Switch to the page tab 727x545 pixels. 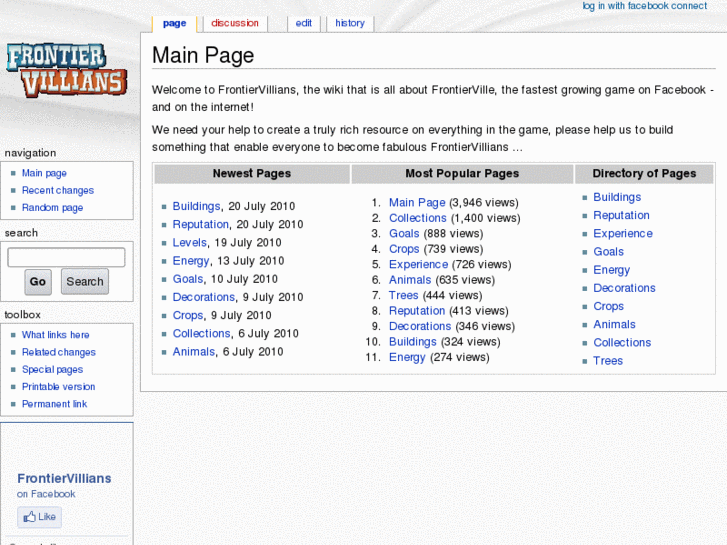pyautogui.click(x=174, y=23)
